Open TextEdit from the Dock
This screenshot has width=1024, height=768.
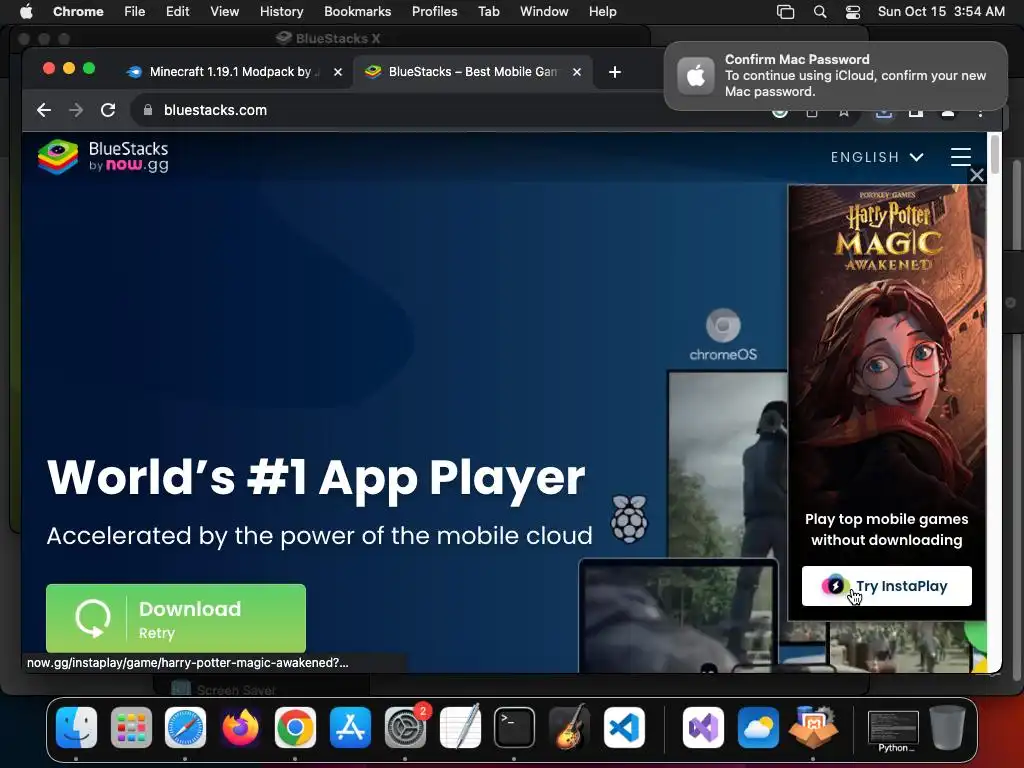pos(460,727)
